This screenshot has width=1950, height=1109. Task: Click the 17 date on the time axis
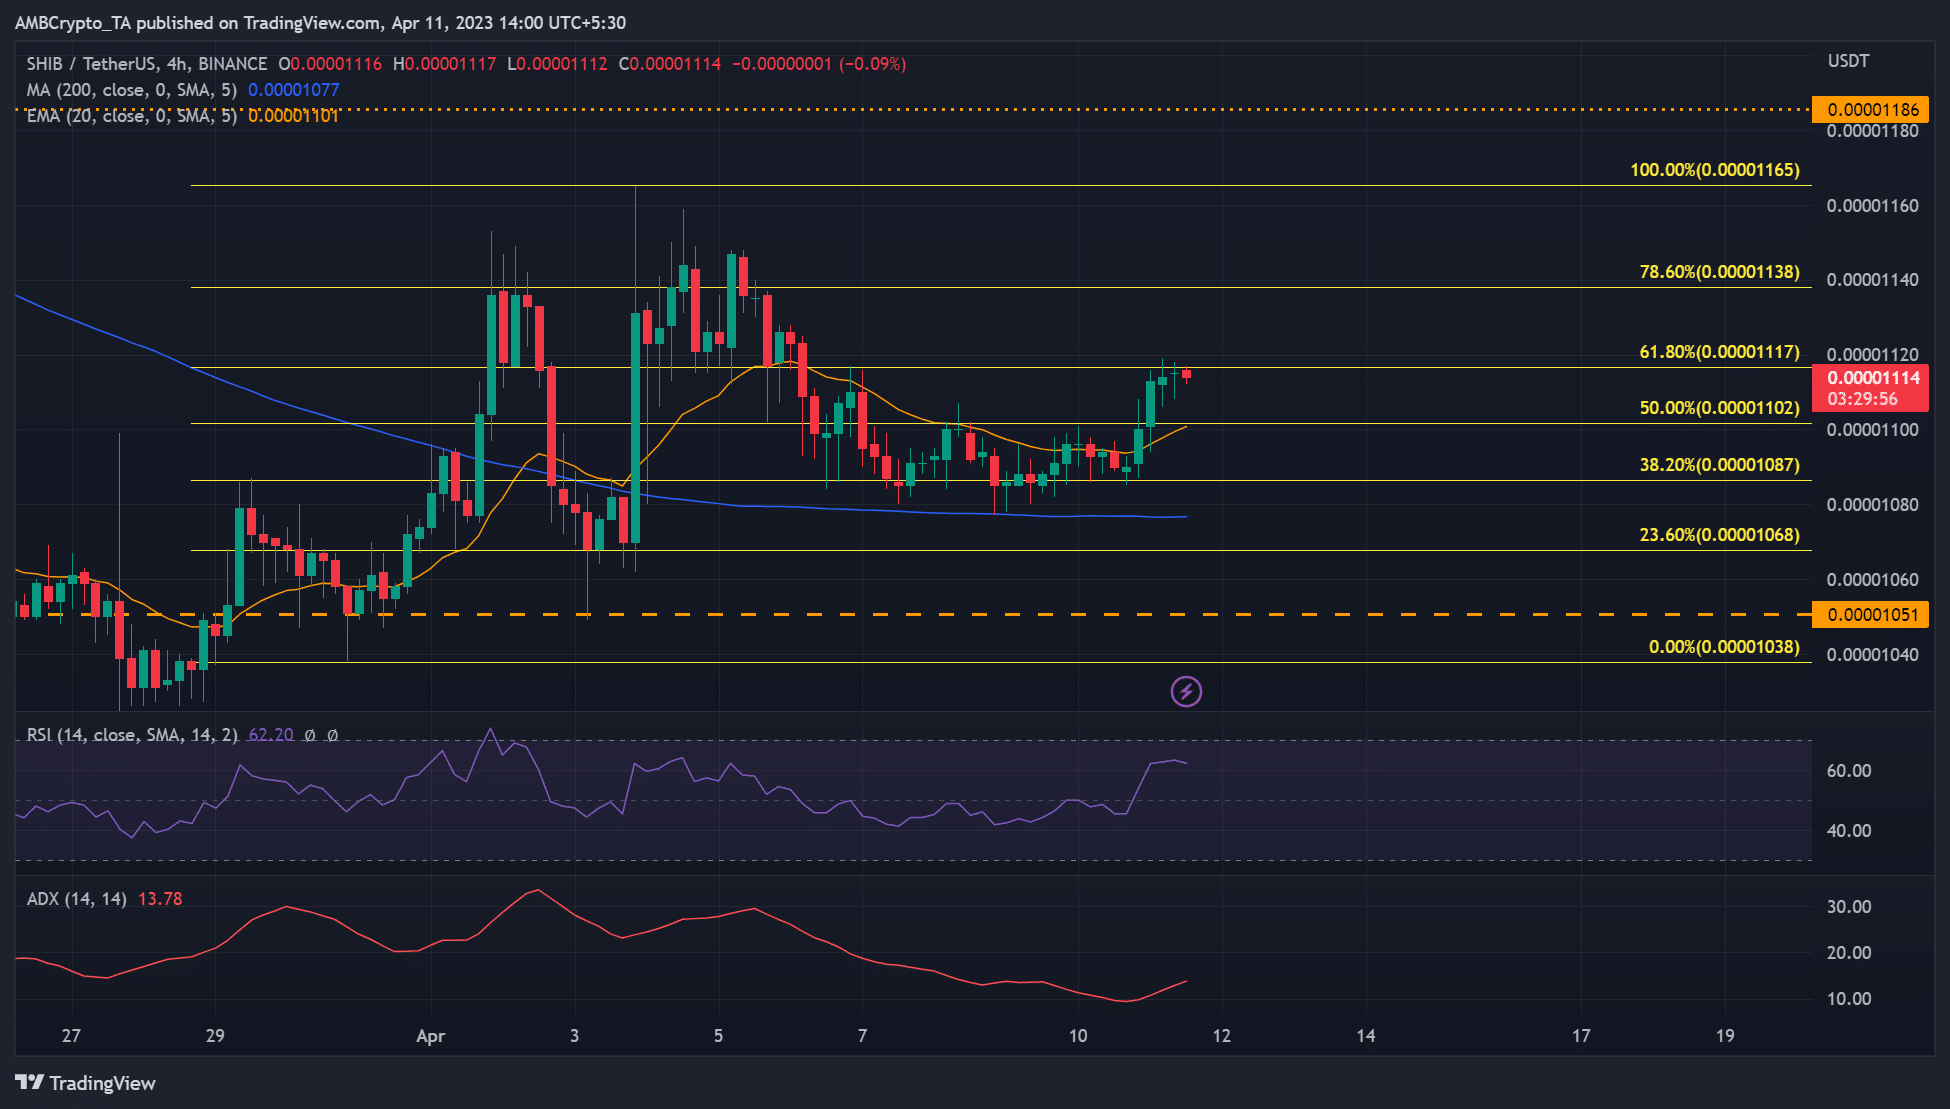coord(1581,1036)
